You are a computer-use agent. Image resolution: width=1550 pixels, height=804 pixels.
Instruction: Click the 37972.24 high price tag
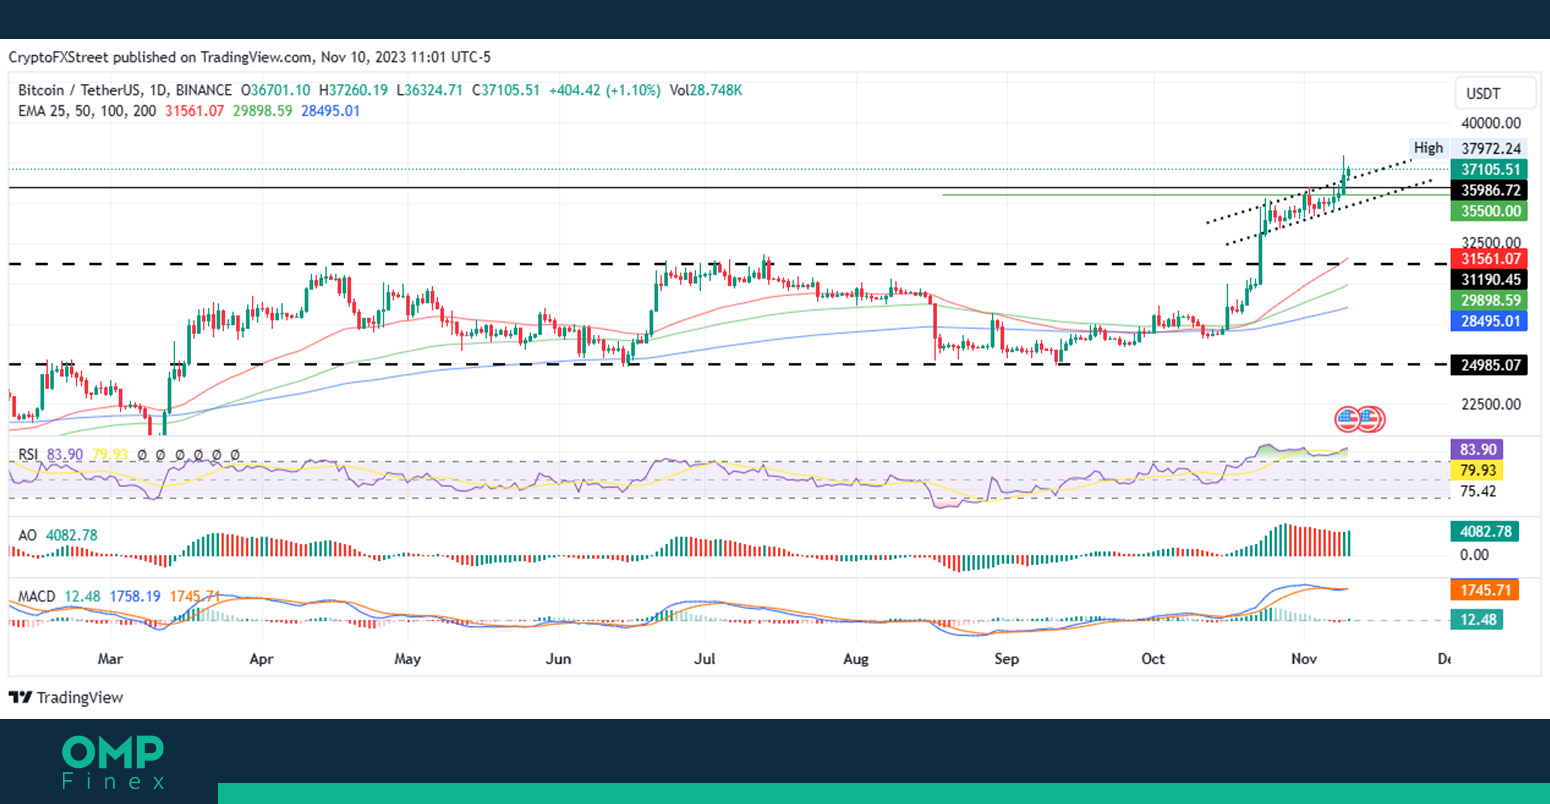tap(1490, 149)
